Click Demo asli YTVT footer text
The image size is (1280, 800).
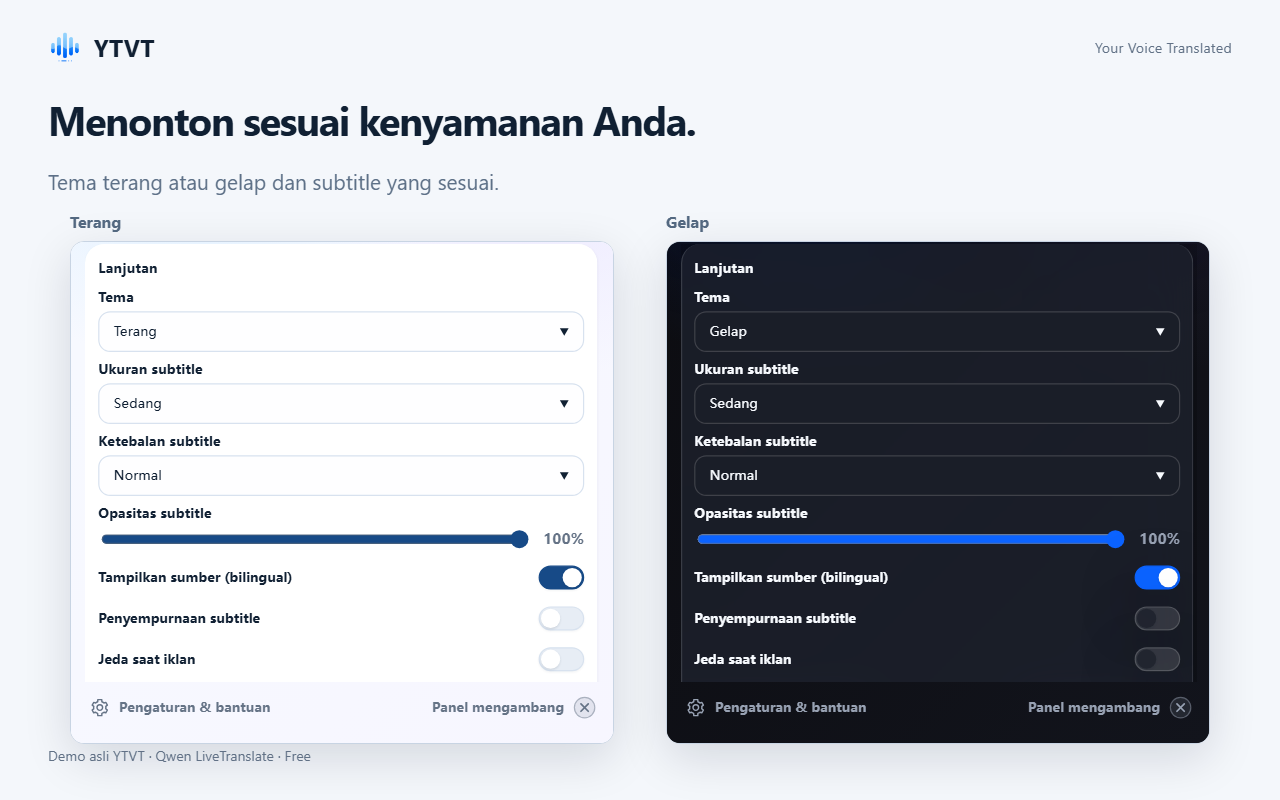[x=179, y=756]
